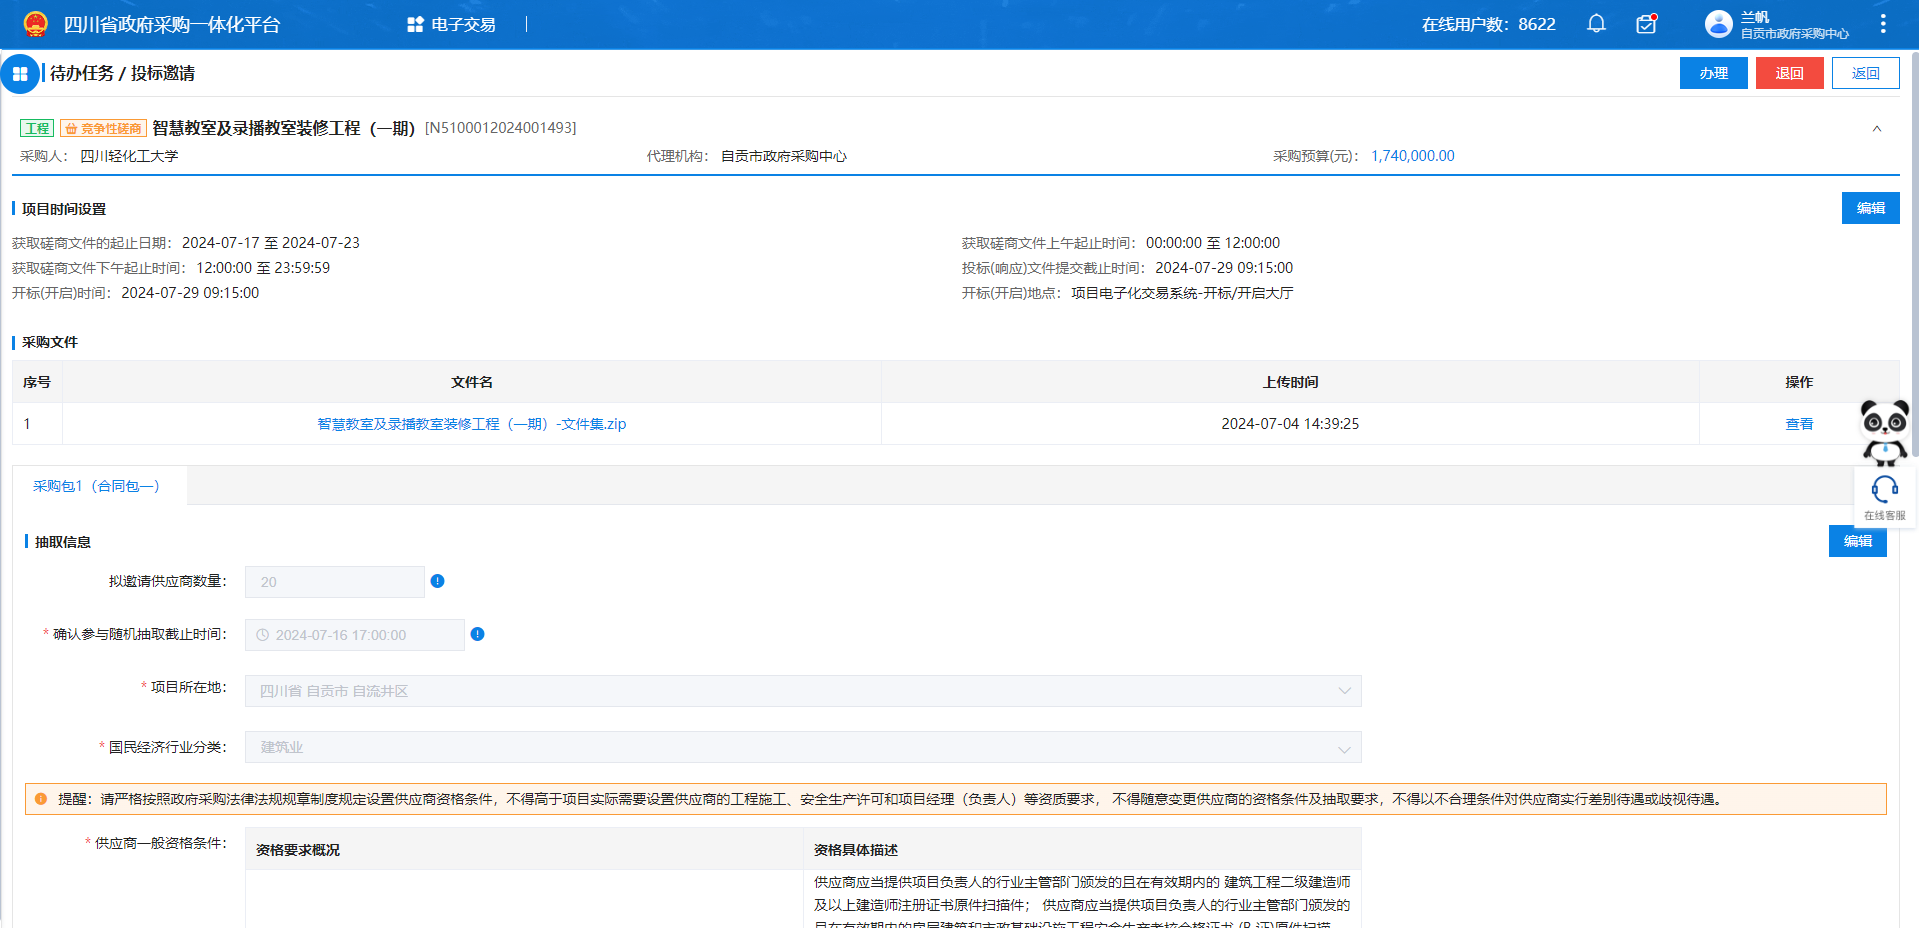
Task: Open the vertical three-dot more menu
Action: [1883, 24]
